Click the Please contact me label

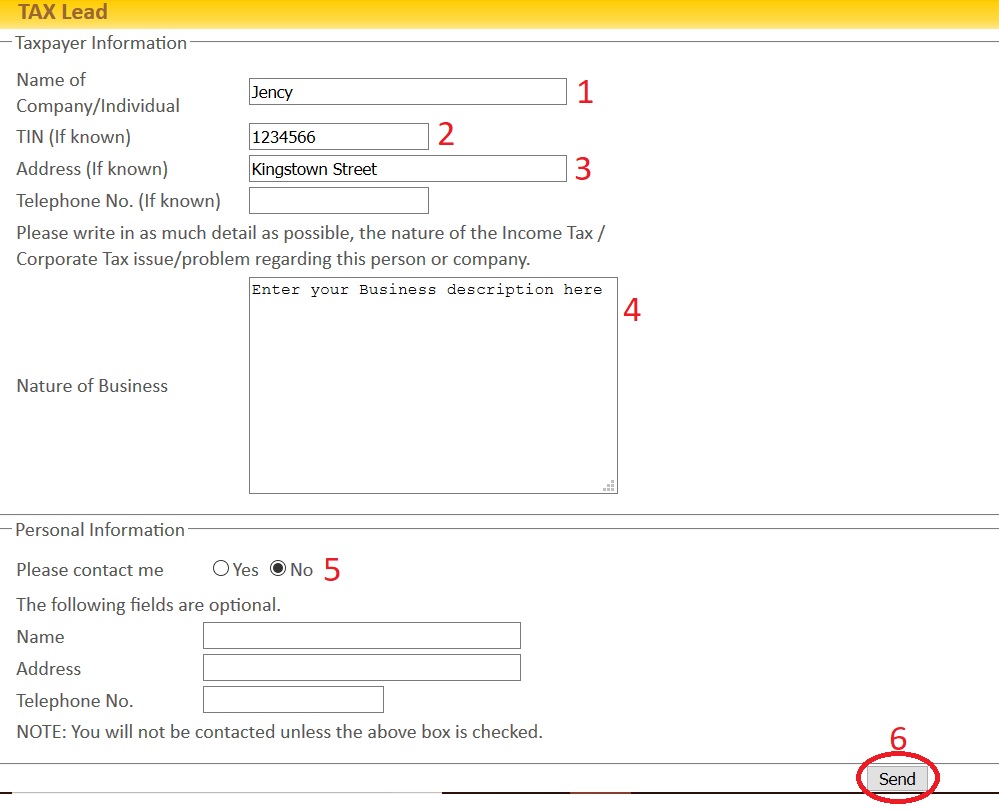tap(90, 570)
